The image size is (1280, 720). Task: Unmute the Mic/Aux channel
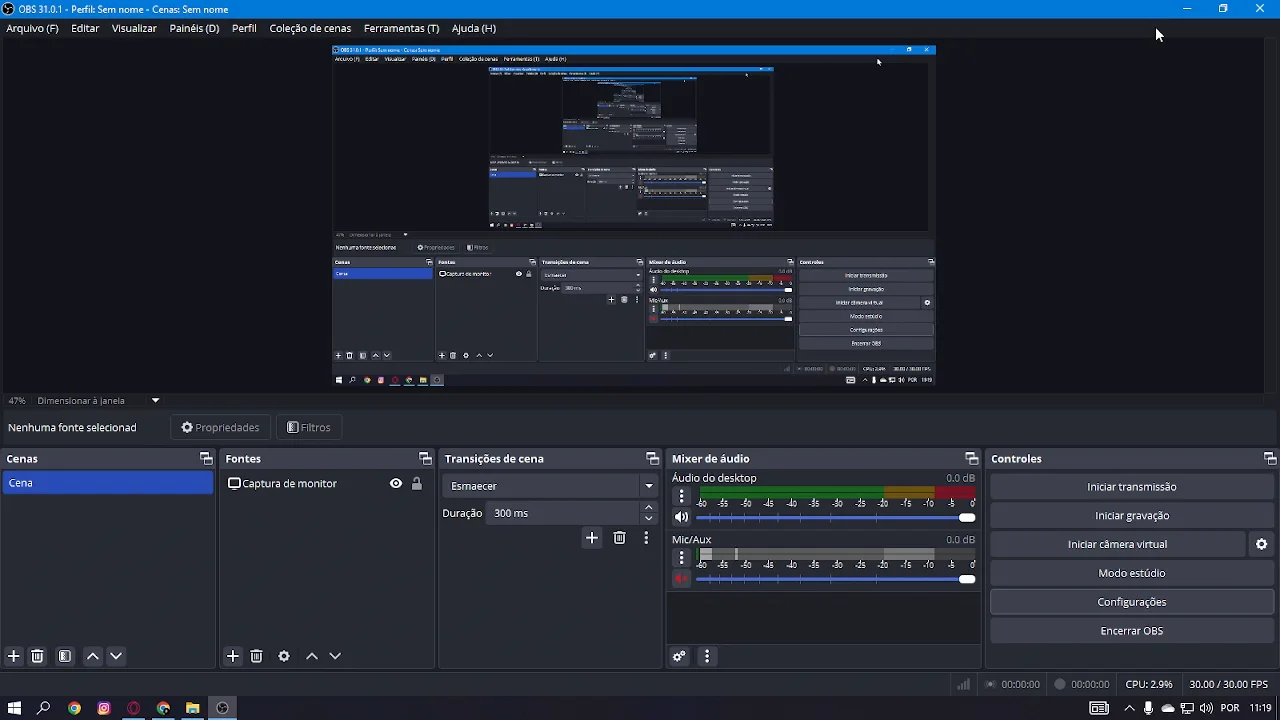point(682,578)
